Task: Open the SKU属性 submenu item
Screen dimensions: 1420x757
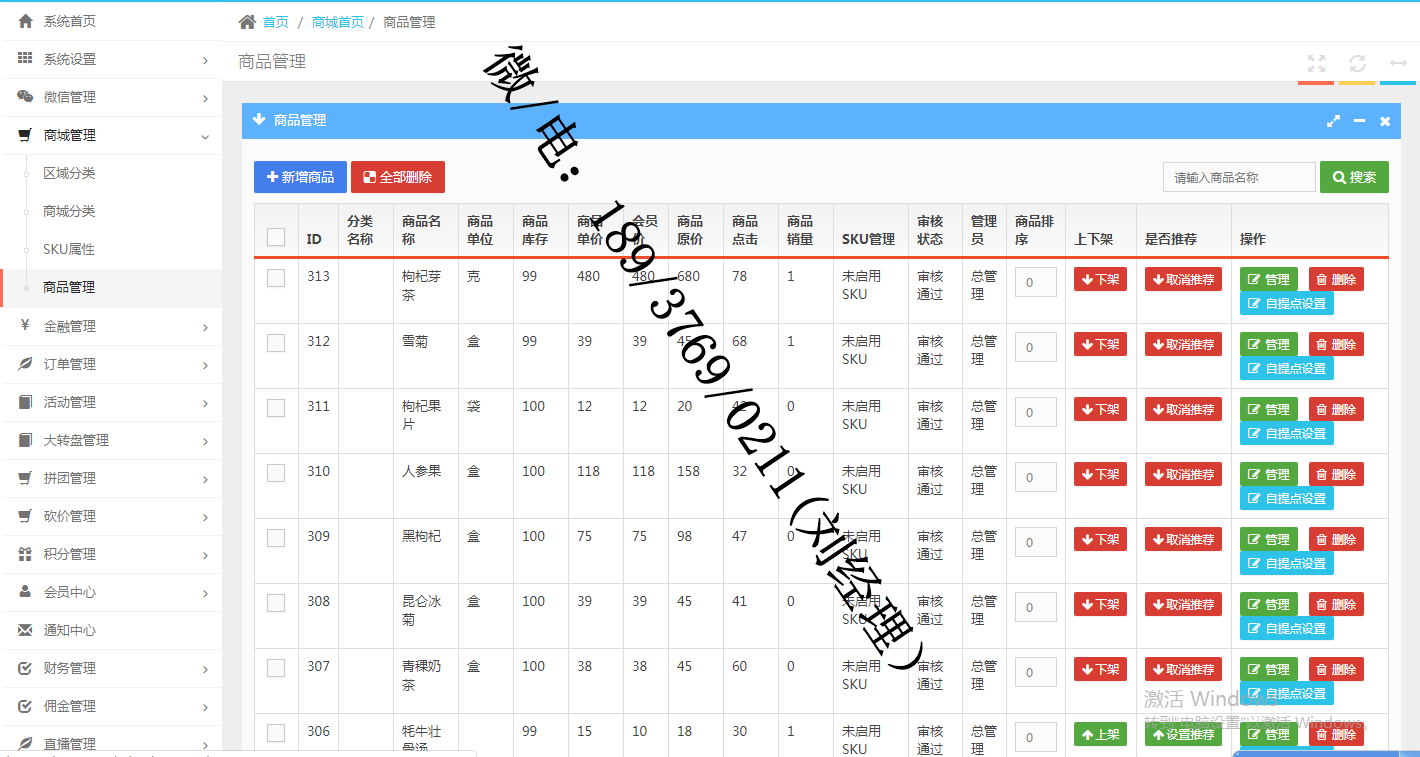Action: click(69, 249)
